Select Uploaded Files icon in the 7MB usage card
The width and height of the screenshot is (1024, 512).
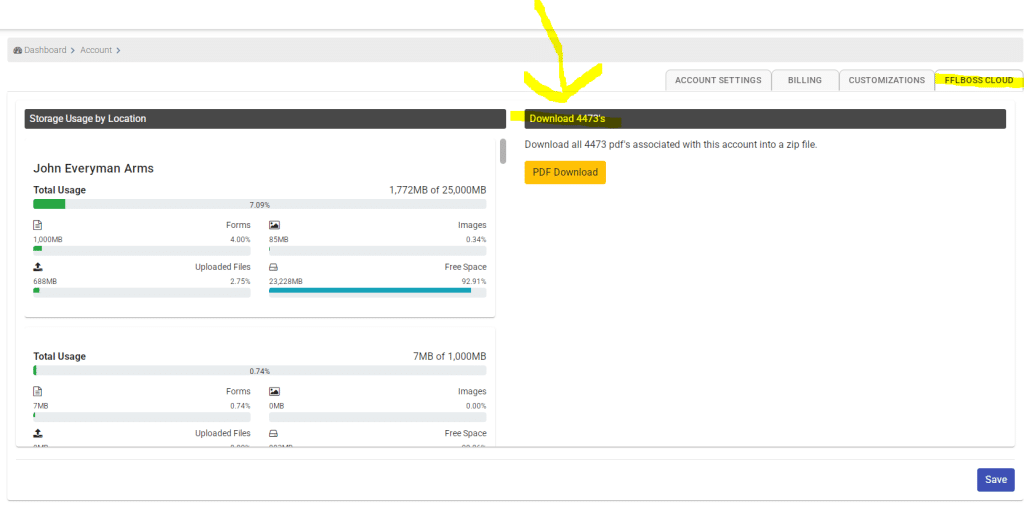(38, 433)
